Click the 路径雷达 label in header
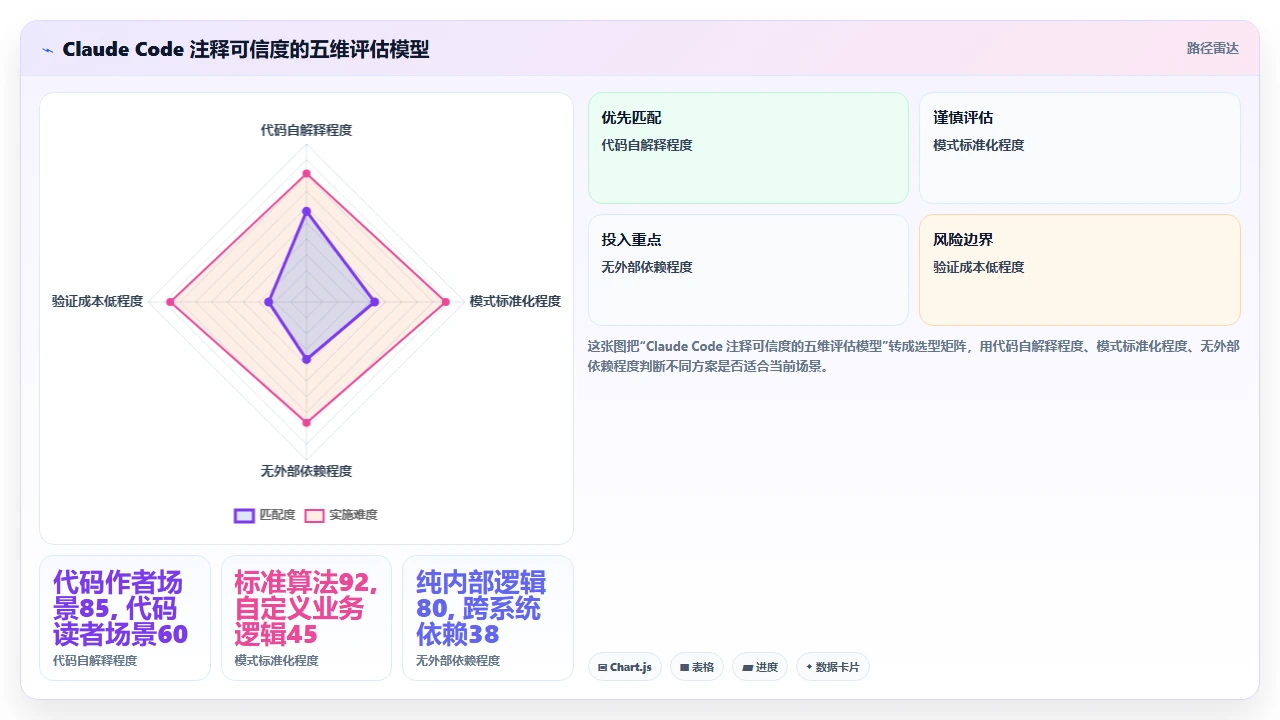Screen dimensions: 1280x720 pyautogui.click(x=1213, y=48)
